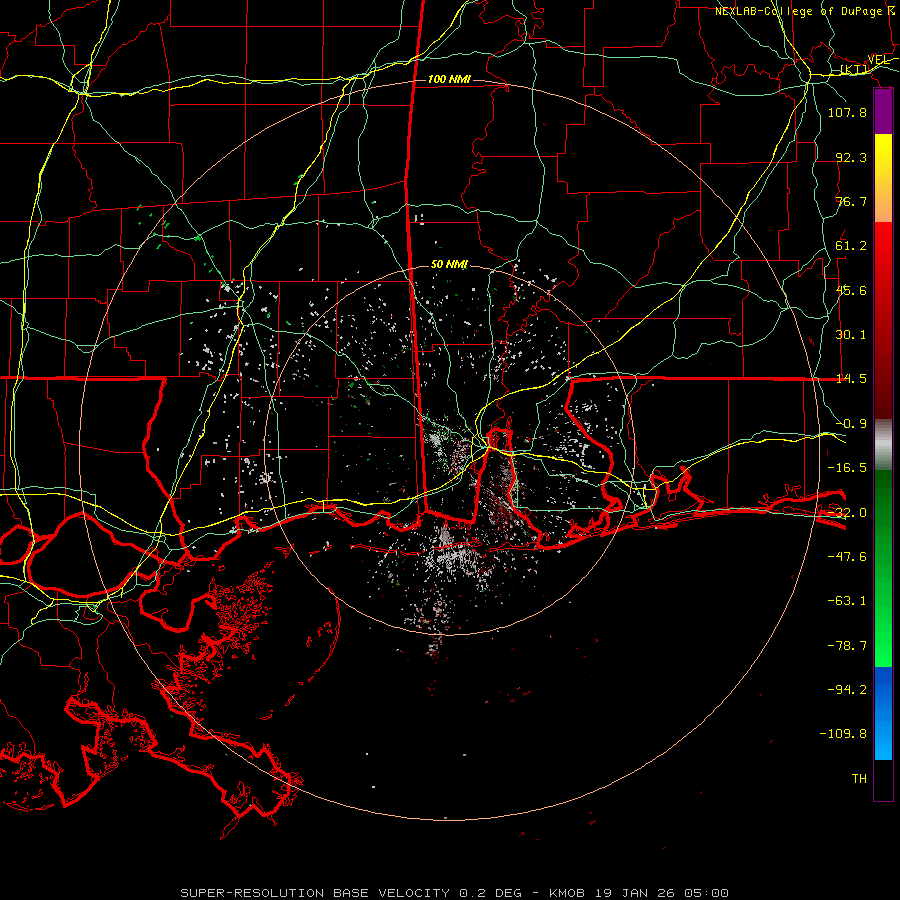This screenshot has width=900, height=900.
Task: Select the 14.5 velocity scale value
Action: (x=851, y=379)
